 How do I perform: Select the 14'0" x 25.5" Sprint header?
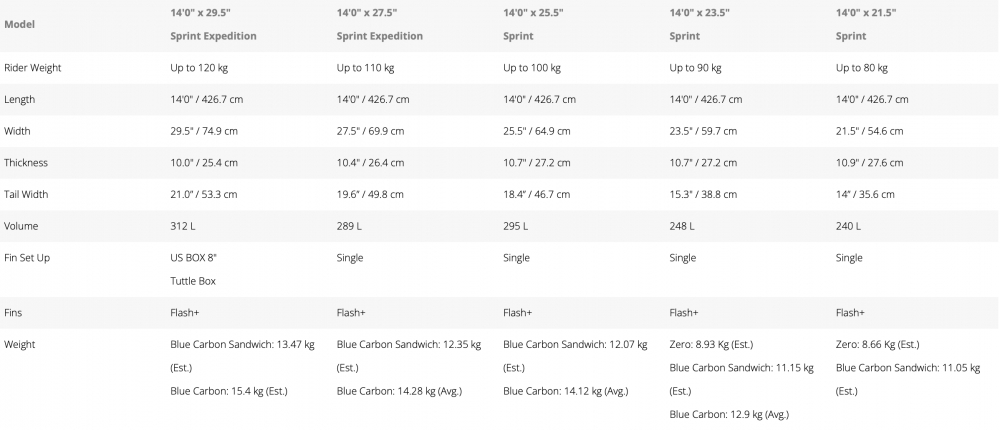(x=532, y=25)
